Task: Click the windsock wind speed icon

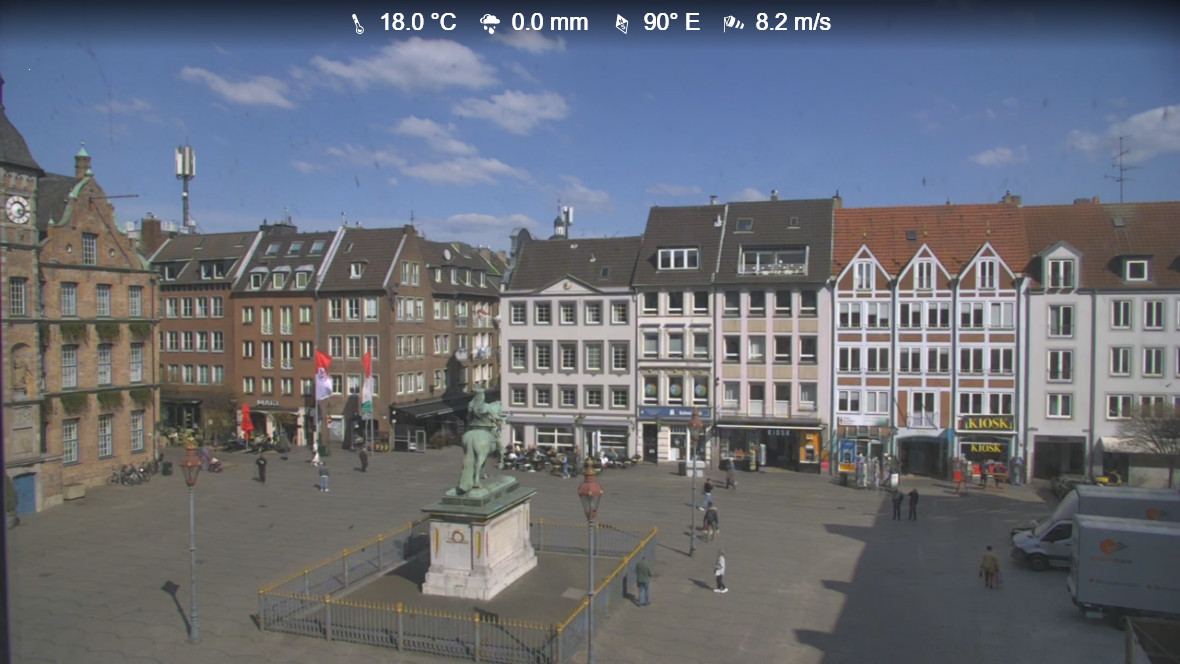Action: point(734,23)
